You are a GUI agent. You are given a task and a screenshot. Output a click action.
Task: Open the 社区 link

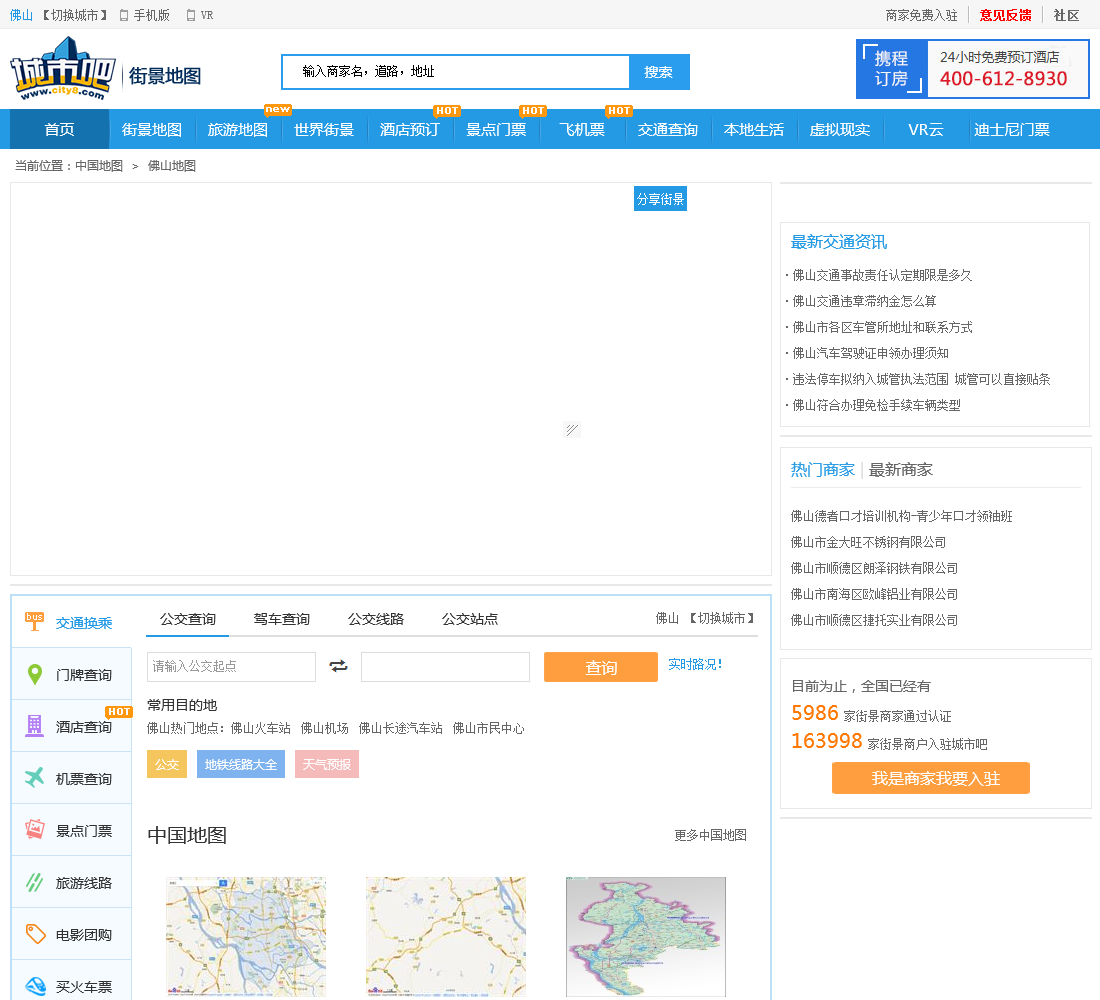(1066, 15)
